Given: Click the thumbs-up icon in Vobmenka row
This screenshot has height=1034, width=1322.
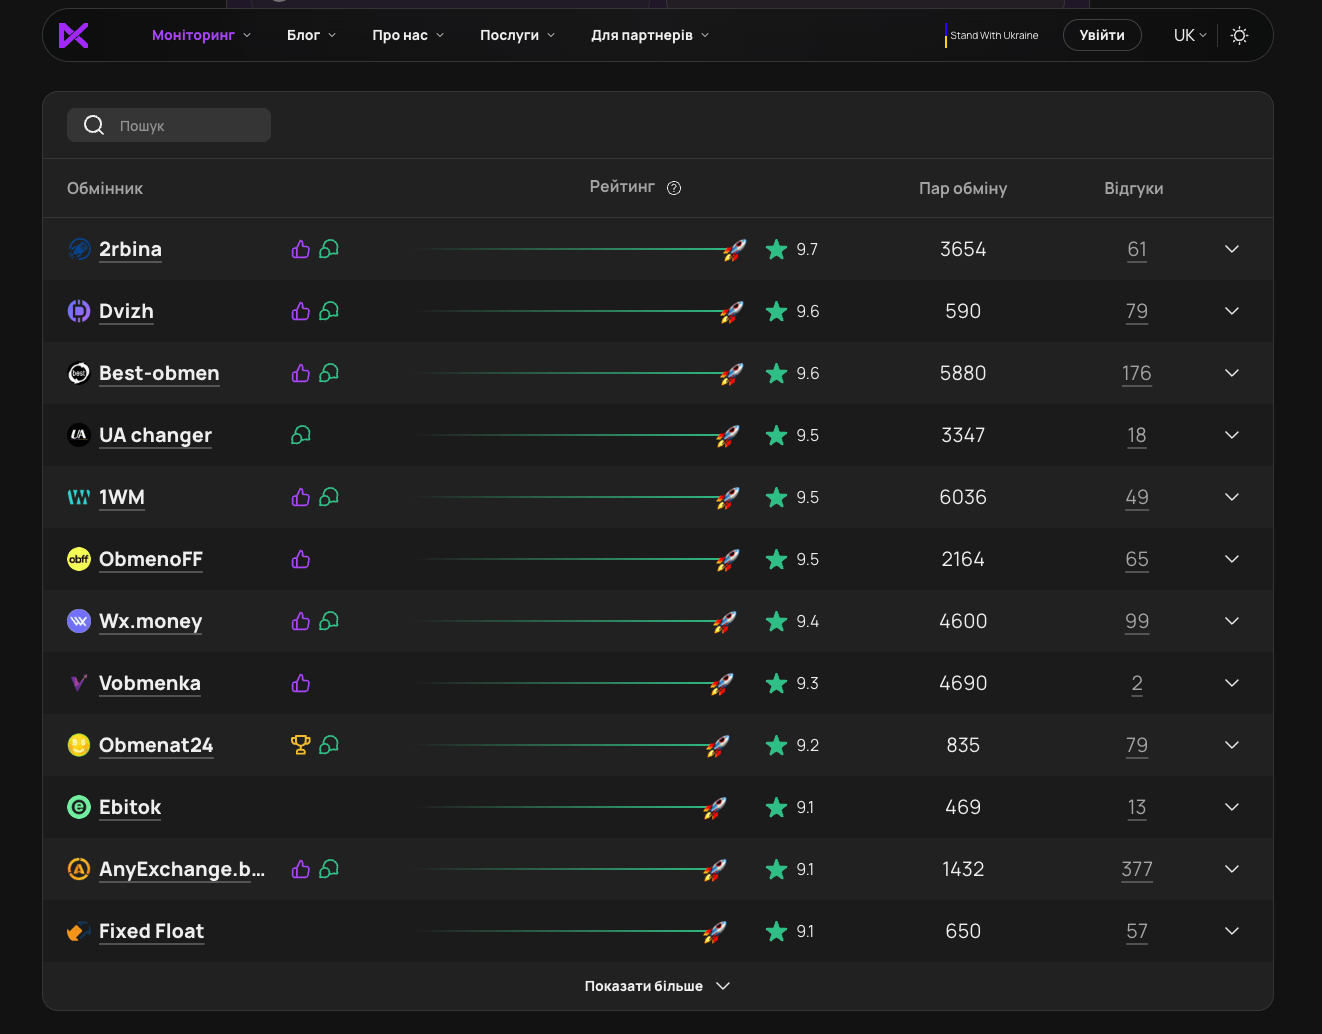Looking at the screenshot, I should [300, 683].
